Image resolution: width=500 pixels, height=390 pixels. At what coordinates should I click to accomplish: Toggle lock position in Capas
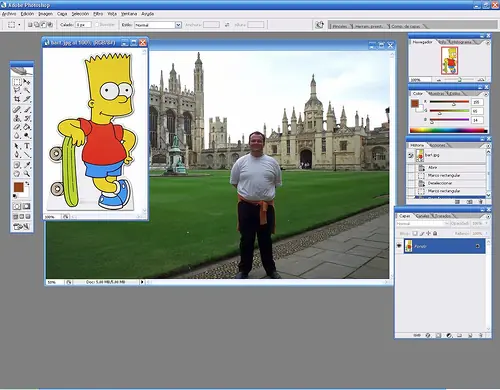428,233
